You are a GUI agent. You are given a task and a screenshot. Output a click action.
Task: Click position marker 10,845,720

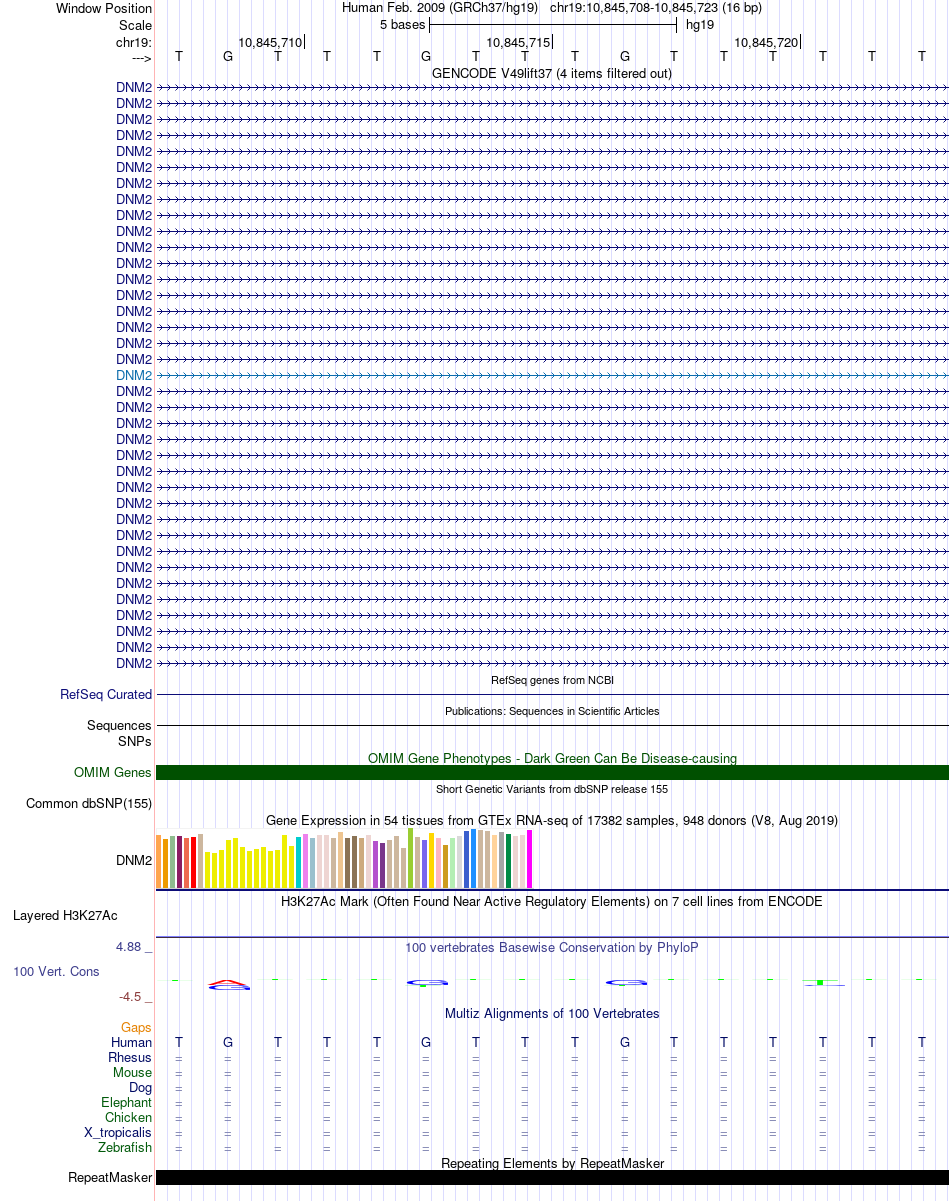pyautogui.click(x=766, y=42)
